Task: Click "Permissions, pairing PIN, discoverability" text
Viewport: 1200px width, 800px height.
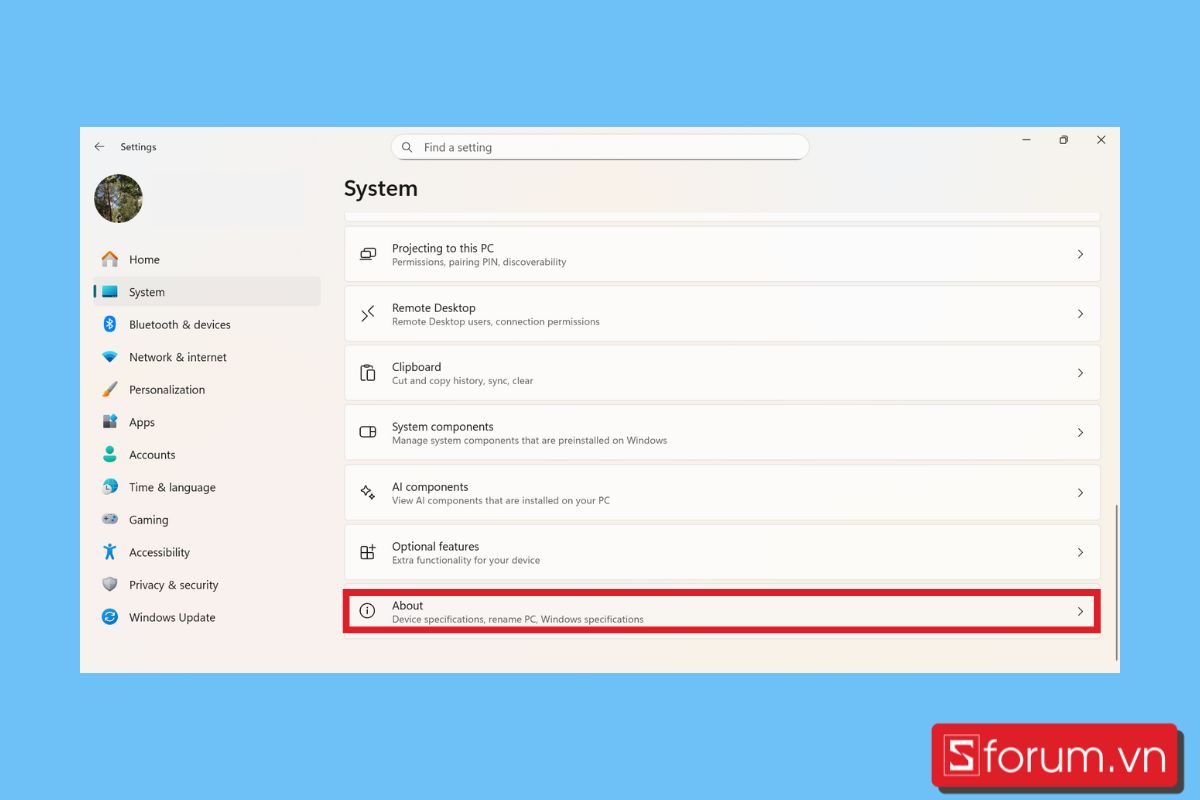Action: 479,262
